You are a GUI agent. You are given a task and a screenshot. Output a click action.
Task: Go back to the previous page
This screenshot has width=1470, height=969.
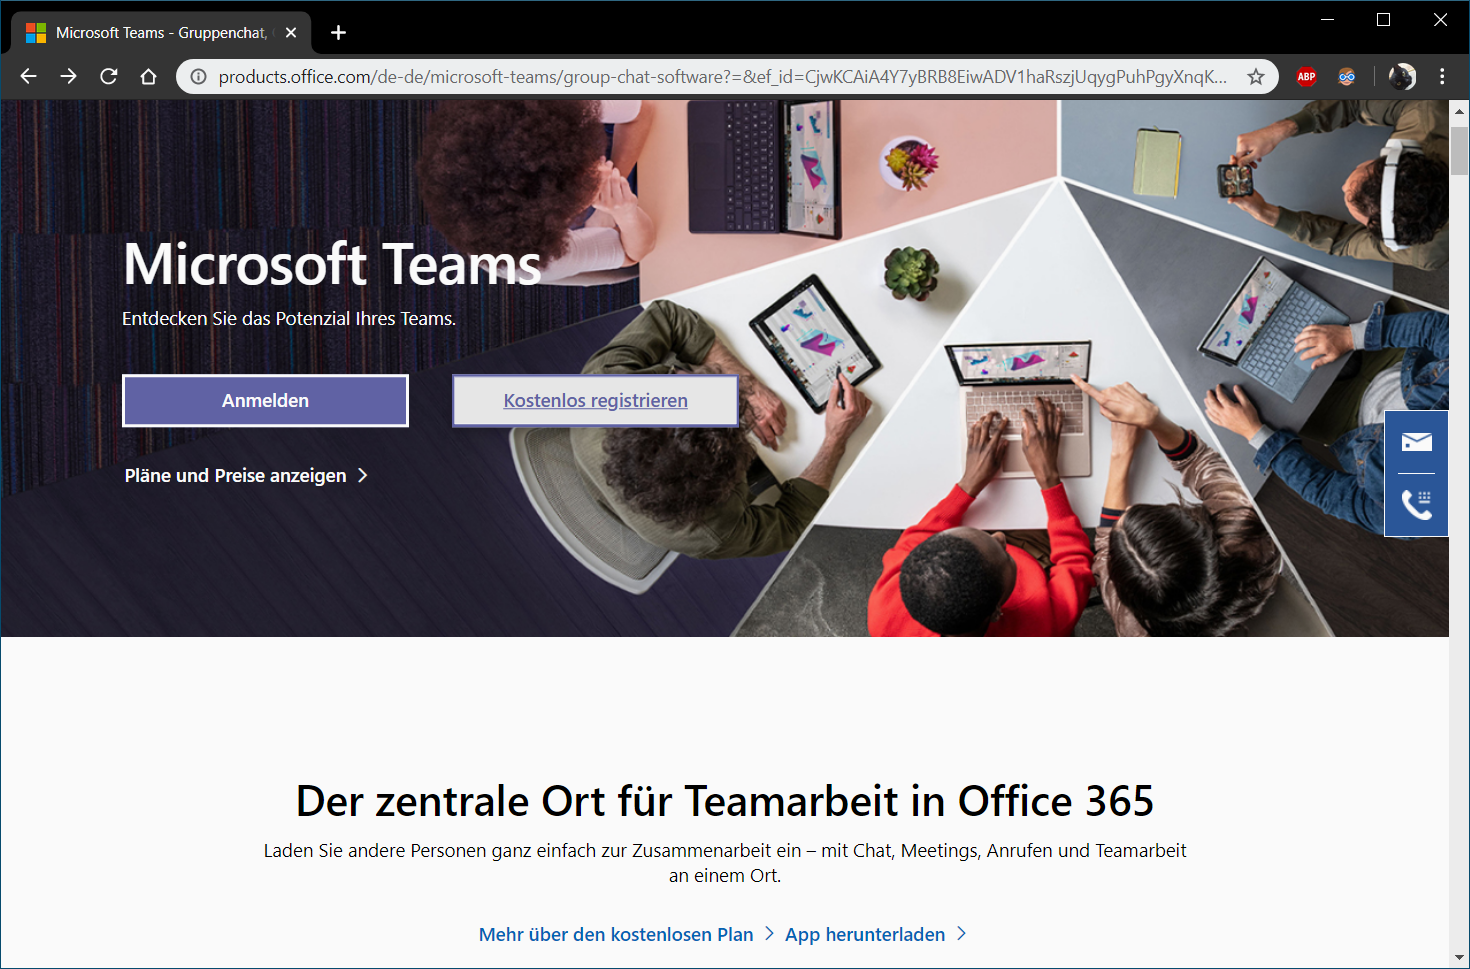coord(28,76)
